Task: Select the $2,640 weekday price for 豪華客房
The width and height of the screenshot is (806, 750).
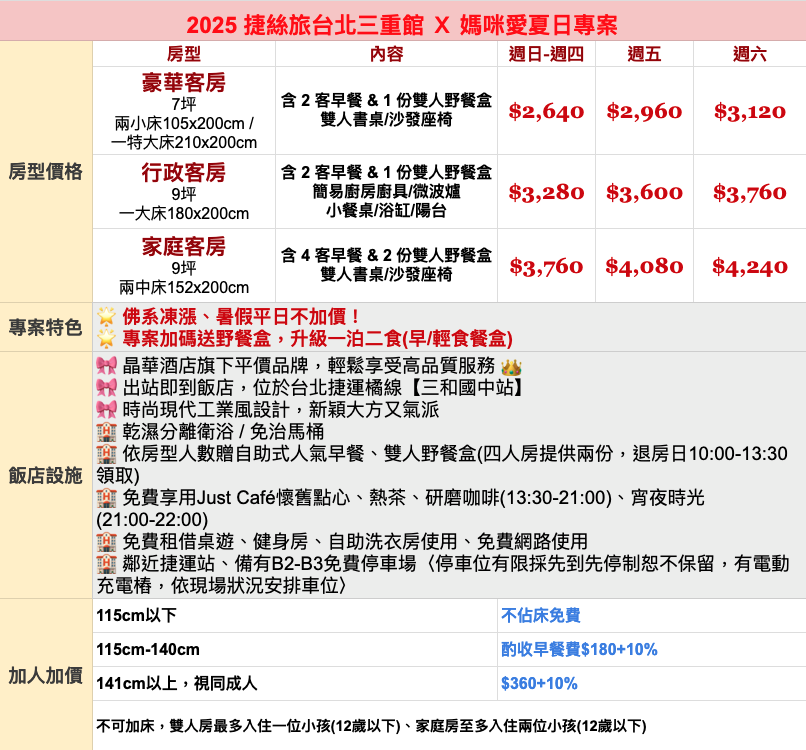Action: pos(546,112)
